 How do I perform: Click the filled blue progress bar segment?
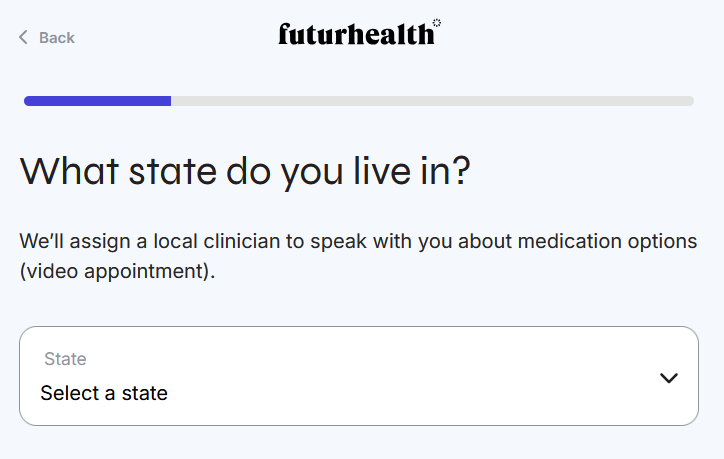[97, 100]
